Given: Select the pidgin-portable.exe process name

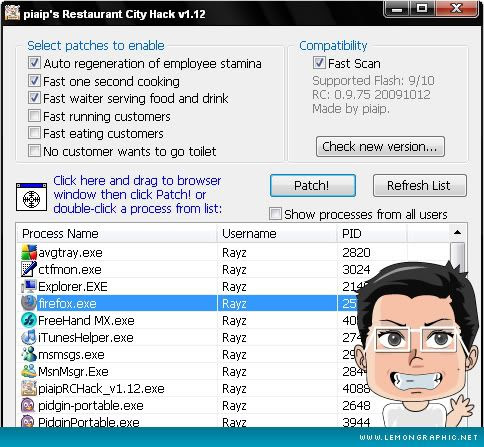Looking at the screenshot, I should coord(91,406).
